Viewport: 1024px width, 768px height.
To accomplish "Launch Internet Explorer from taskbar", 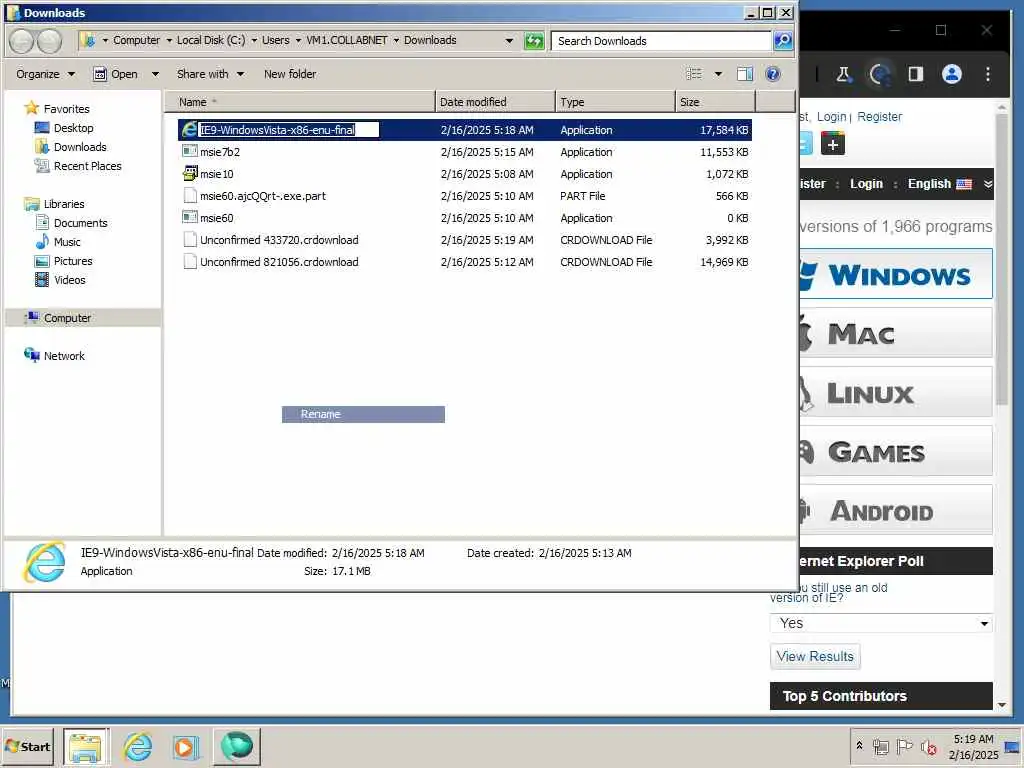I will [138, 746].
